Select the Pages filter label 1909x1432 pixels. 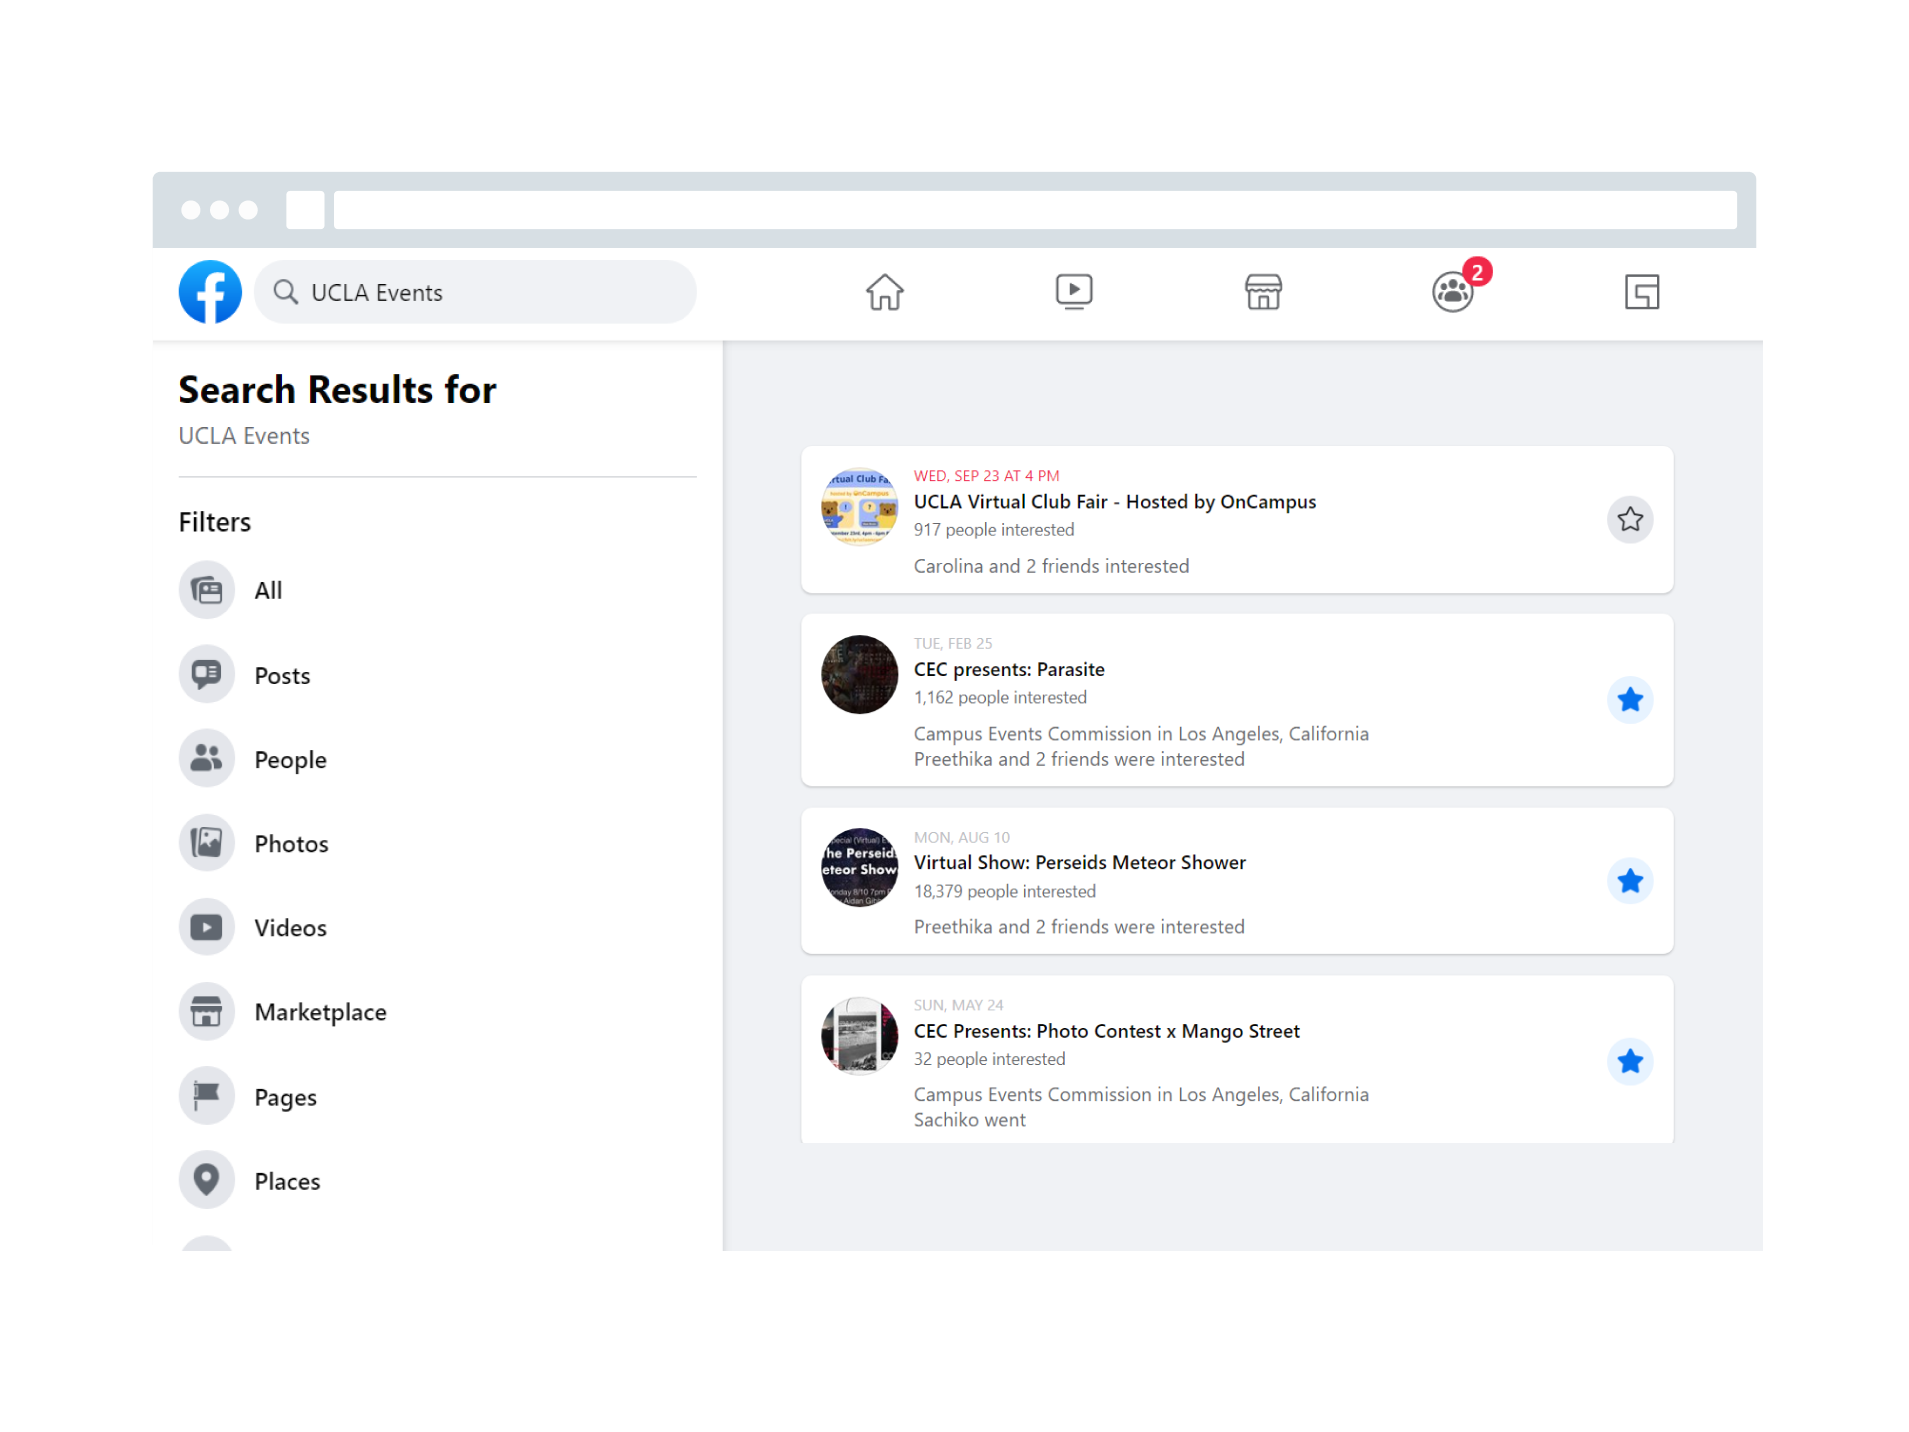pos(285,1097)
